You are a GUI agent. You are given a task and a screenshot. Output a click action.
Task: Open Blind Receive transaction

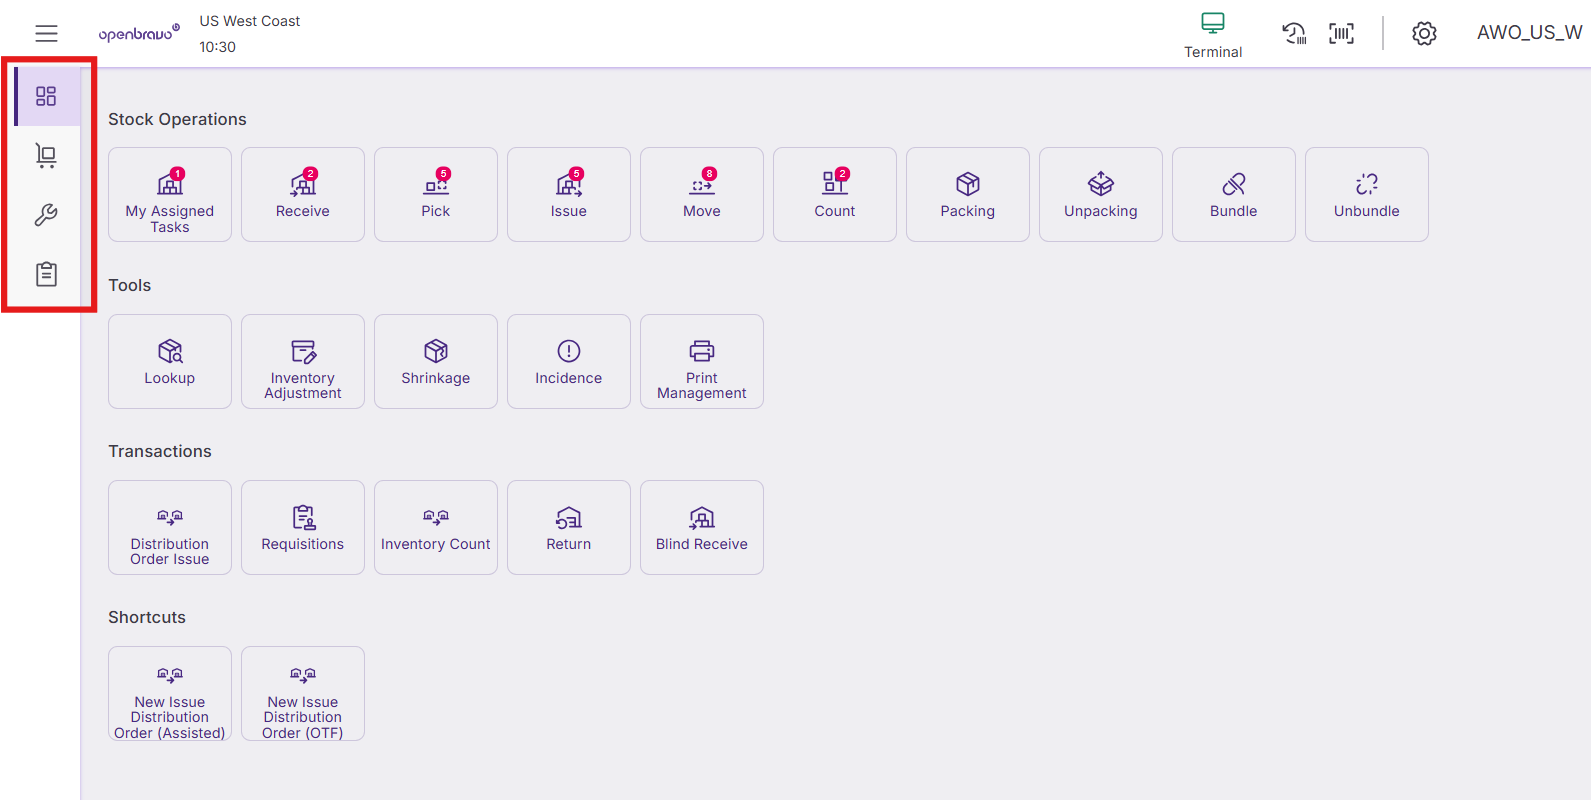(x=702, y=528)
